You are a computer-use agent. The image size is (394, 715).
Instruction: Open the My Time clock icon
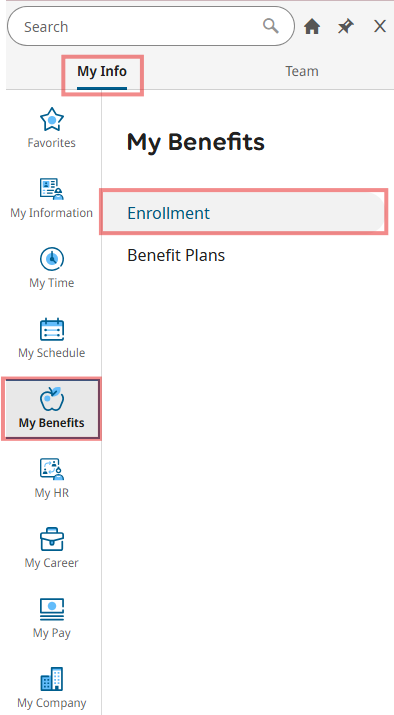(52, 259)
